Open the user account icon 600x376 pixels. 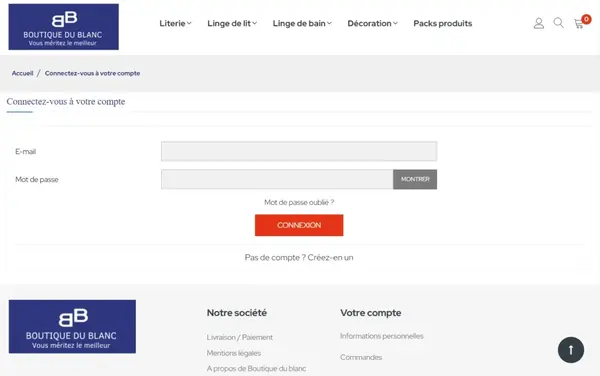539,23
